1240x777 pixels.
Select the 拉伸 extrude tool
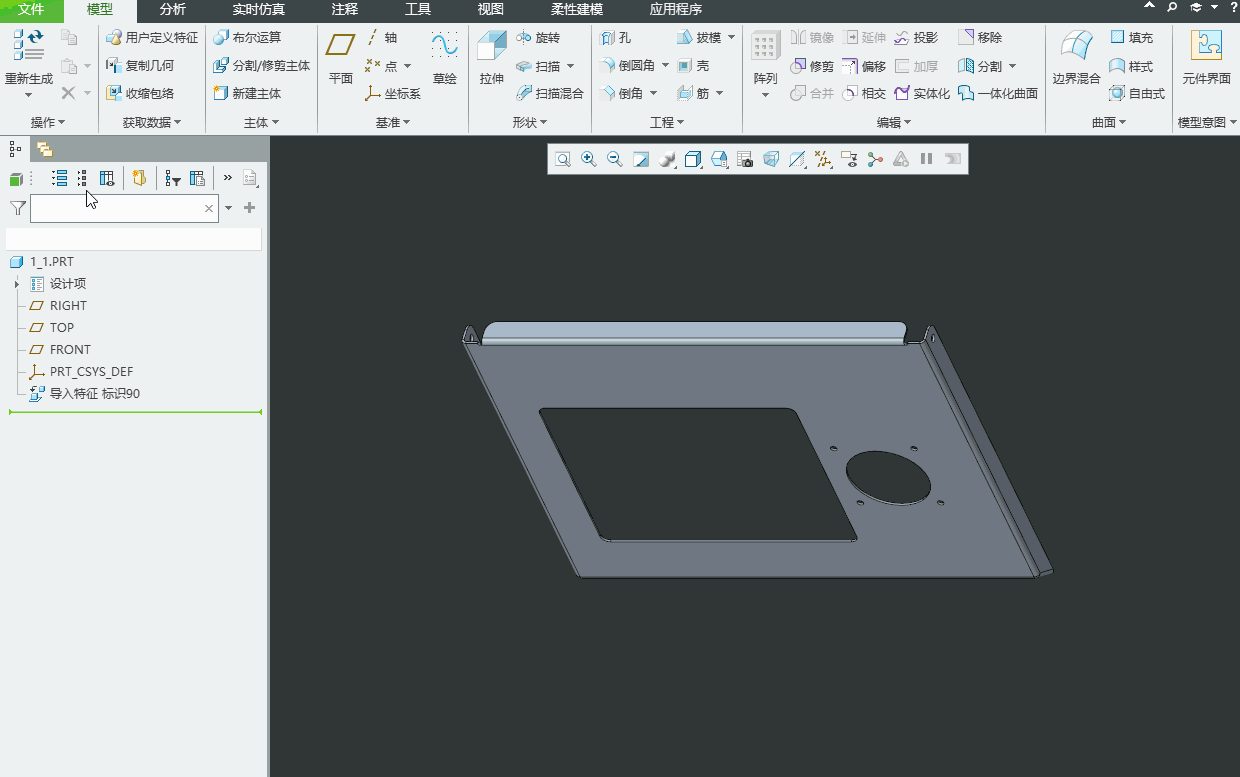[491, 58]
